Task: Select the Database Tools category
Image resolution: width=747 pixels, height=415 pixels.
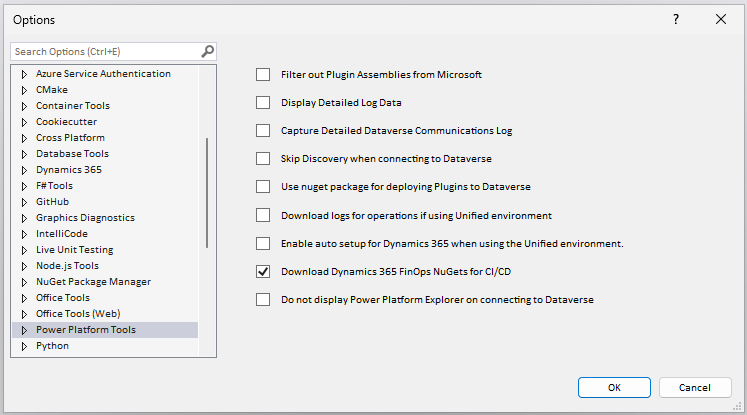Action: (72, 153)
